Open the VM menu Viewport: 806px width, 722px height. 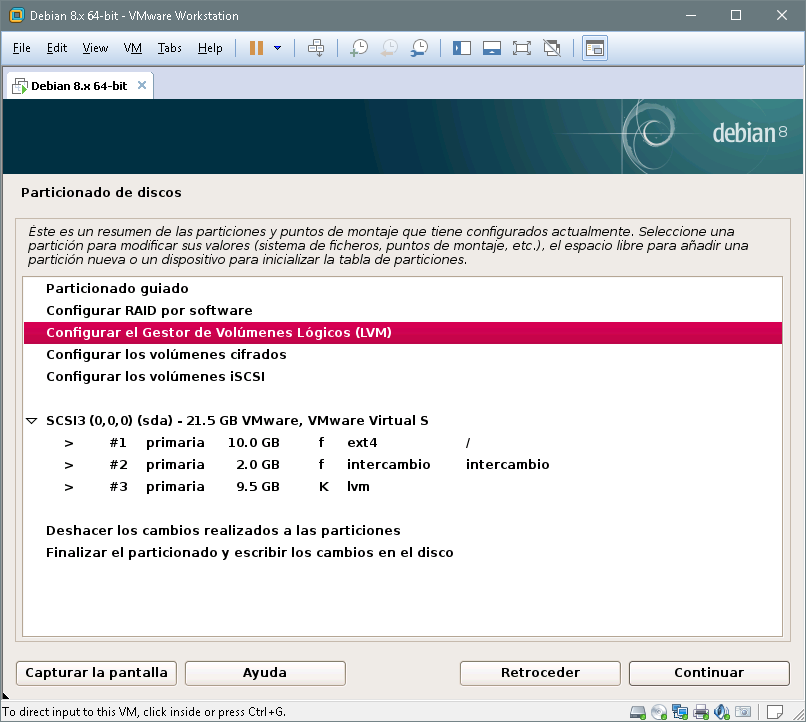pos(133,48)
